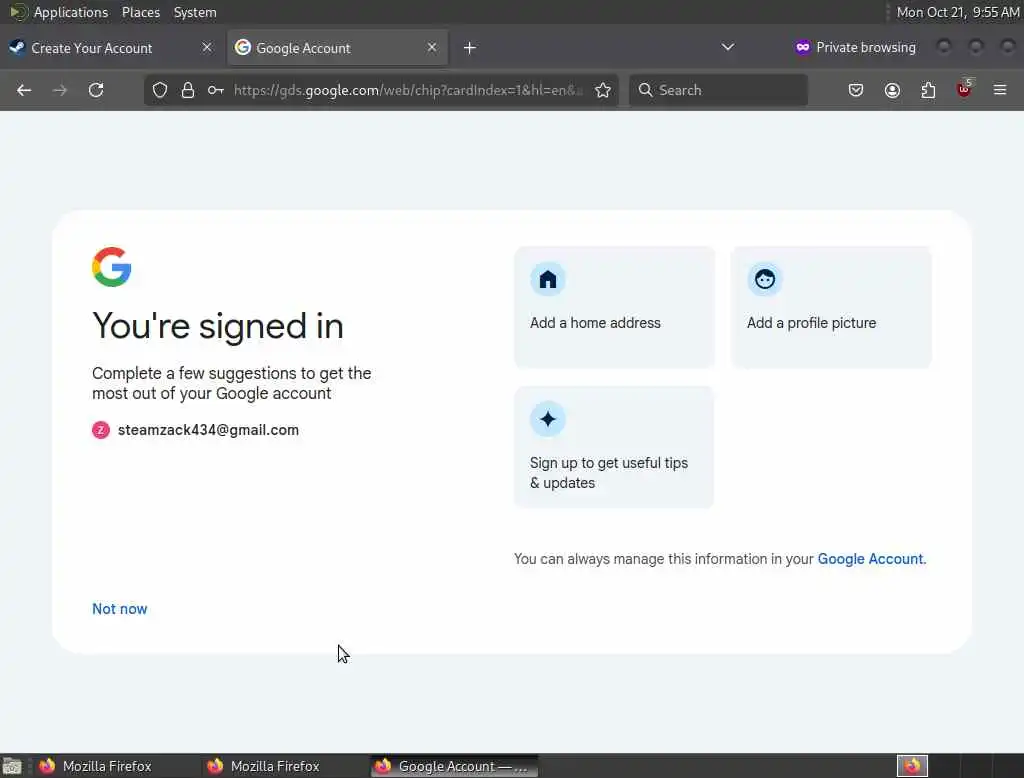The height and width of the screenshot is (778, 1024).
Task: Click the forward navigation arrow
Action: [x=59, y=90]
